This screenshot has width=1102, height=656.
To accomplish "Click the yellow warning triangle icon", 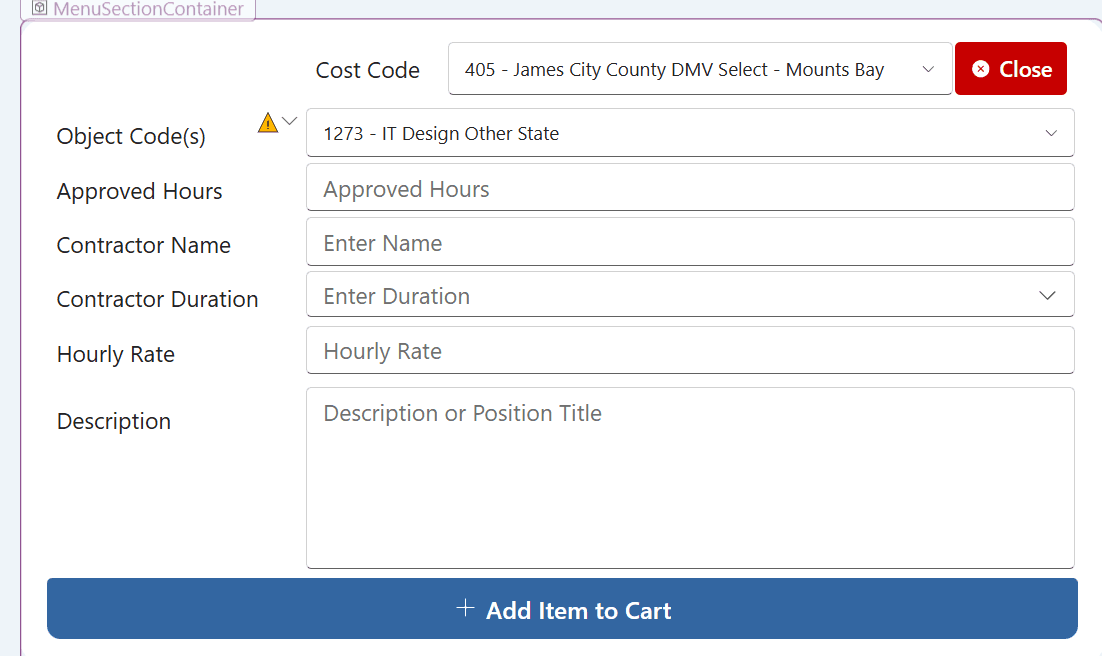I will pyautogui.click(x=268, y=123).
